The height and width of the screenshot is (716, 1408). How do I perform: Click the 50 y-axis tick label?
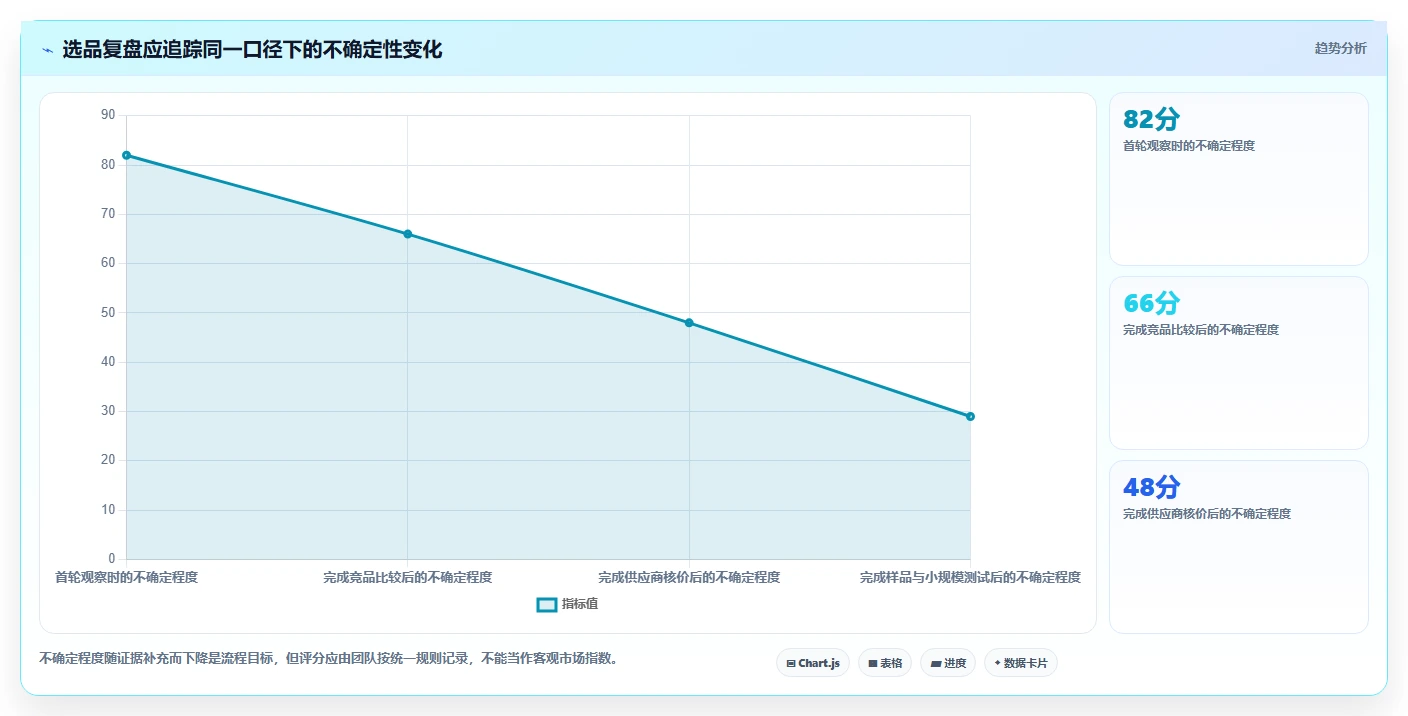point(108,313)
